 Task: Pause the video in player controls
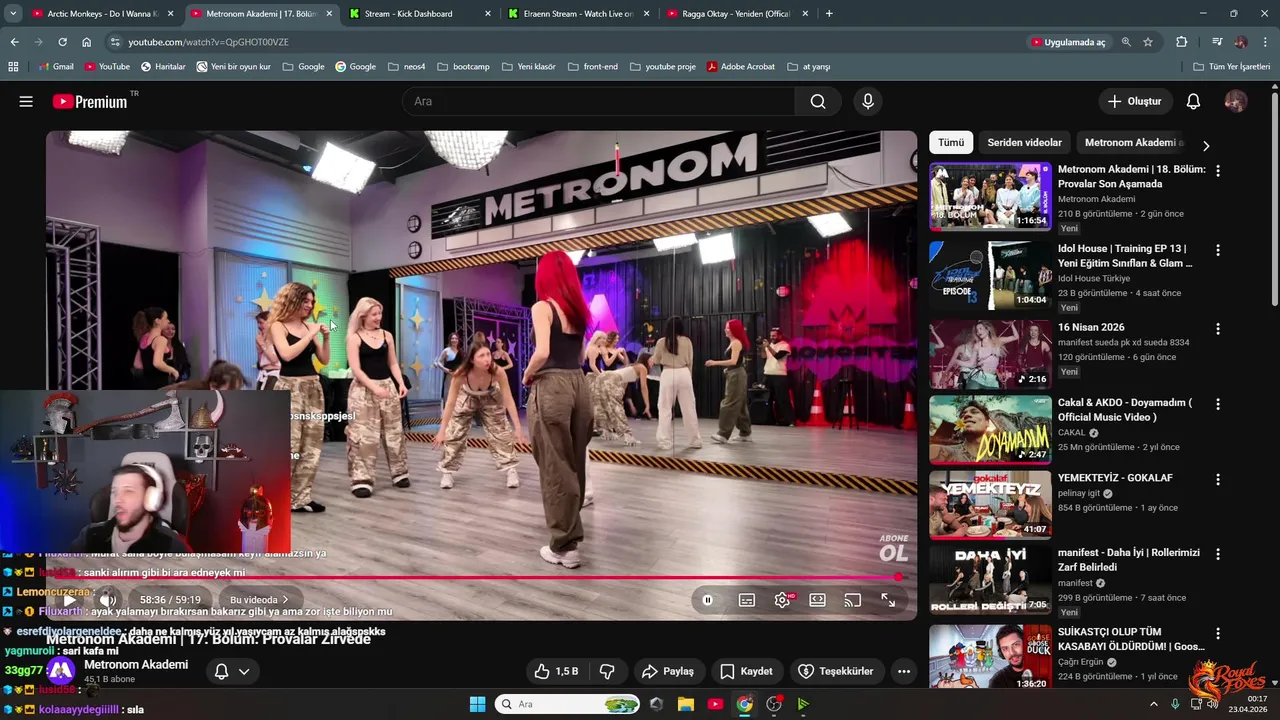point(708,600)
